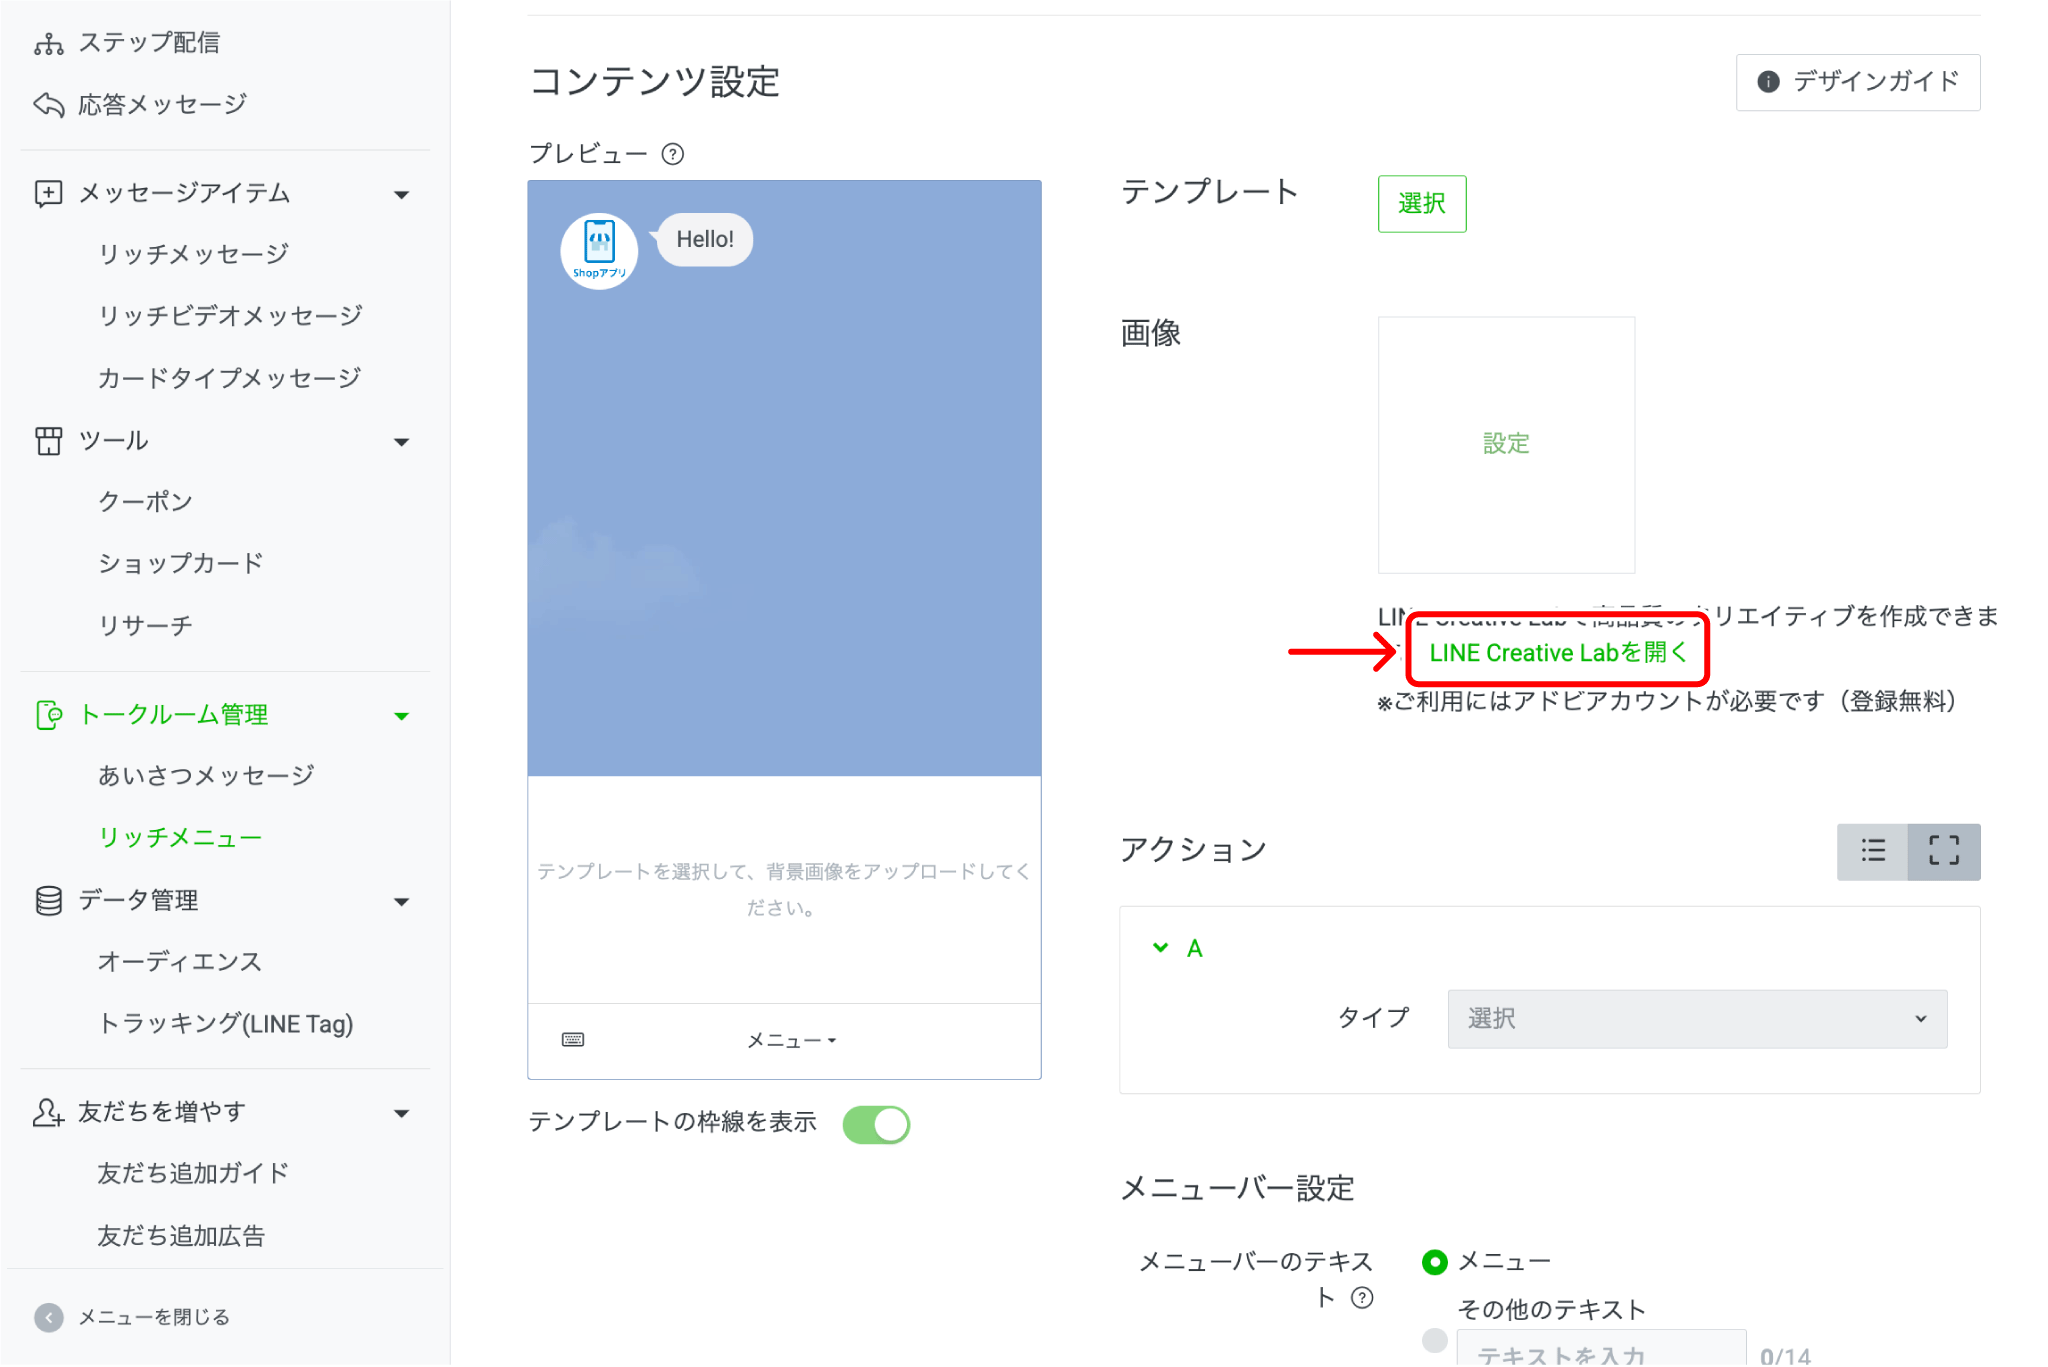Image resolution: width=2048 pixels, height=1367 pixels.
Task: Open the メニュー dropdown in the preview
Action: point(789,1040)
